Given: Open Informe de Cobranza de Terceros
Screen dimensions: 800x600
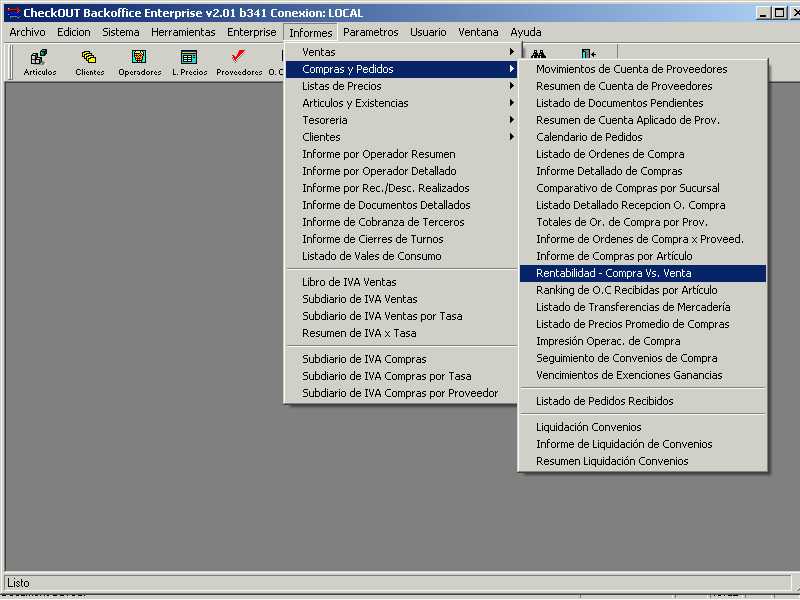Looking at the screenshot, I should [401, 222].
